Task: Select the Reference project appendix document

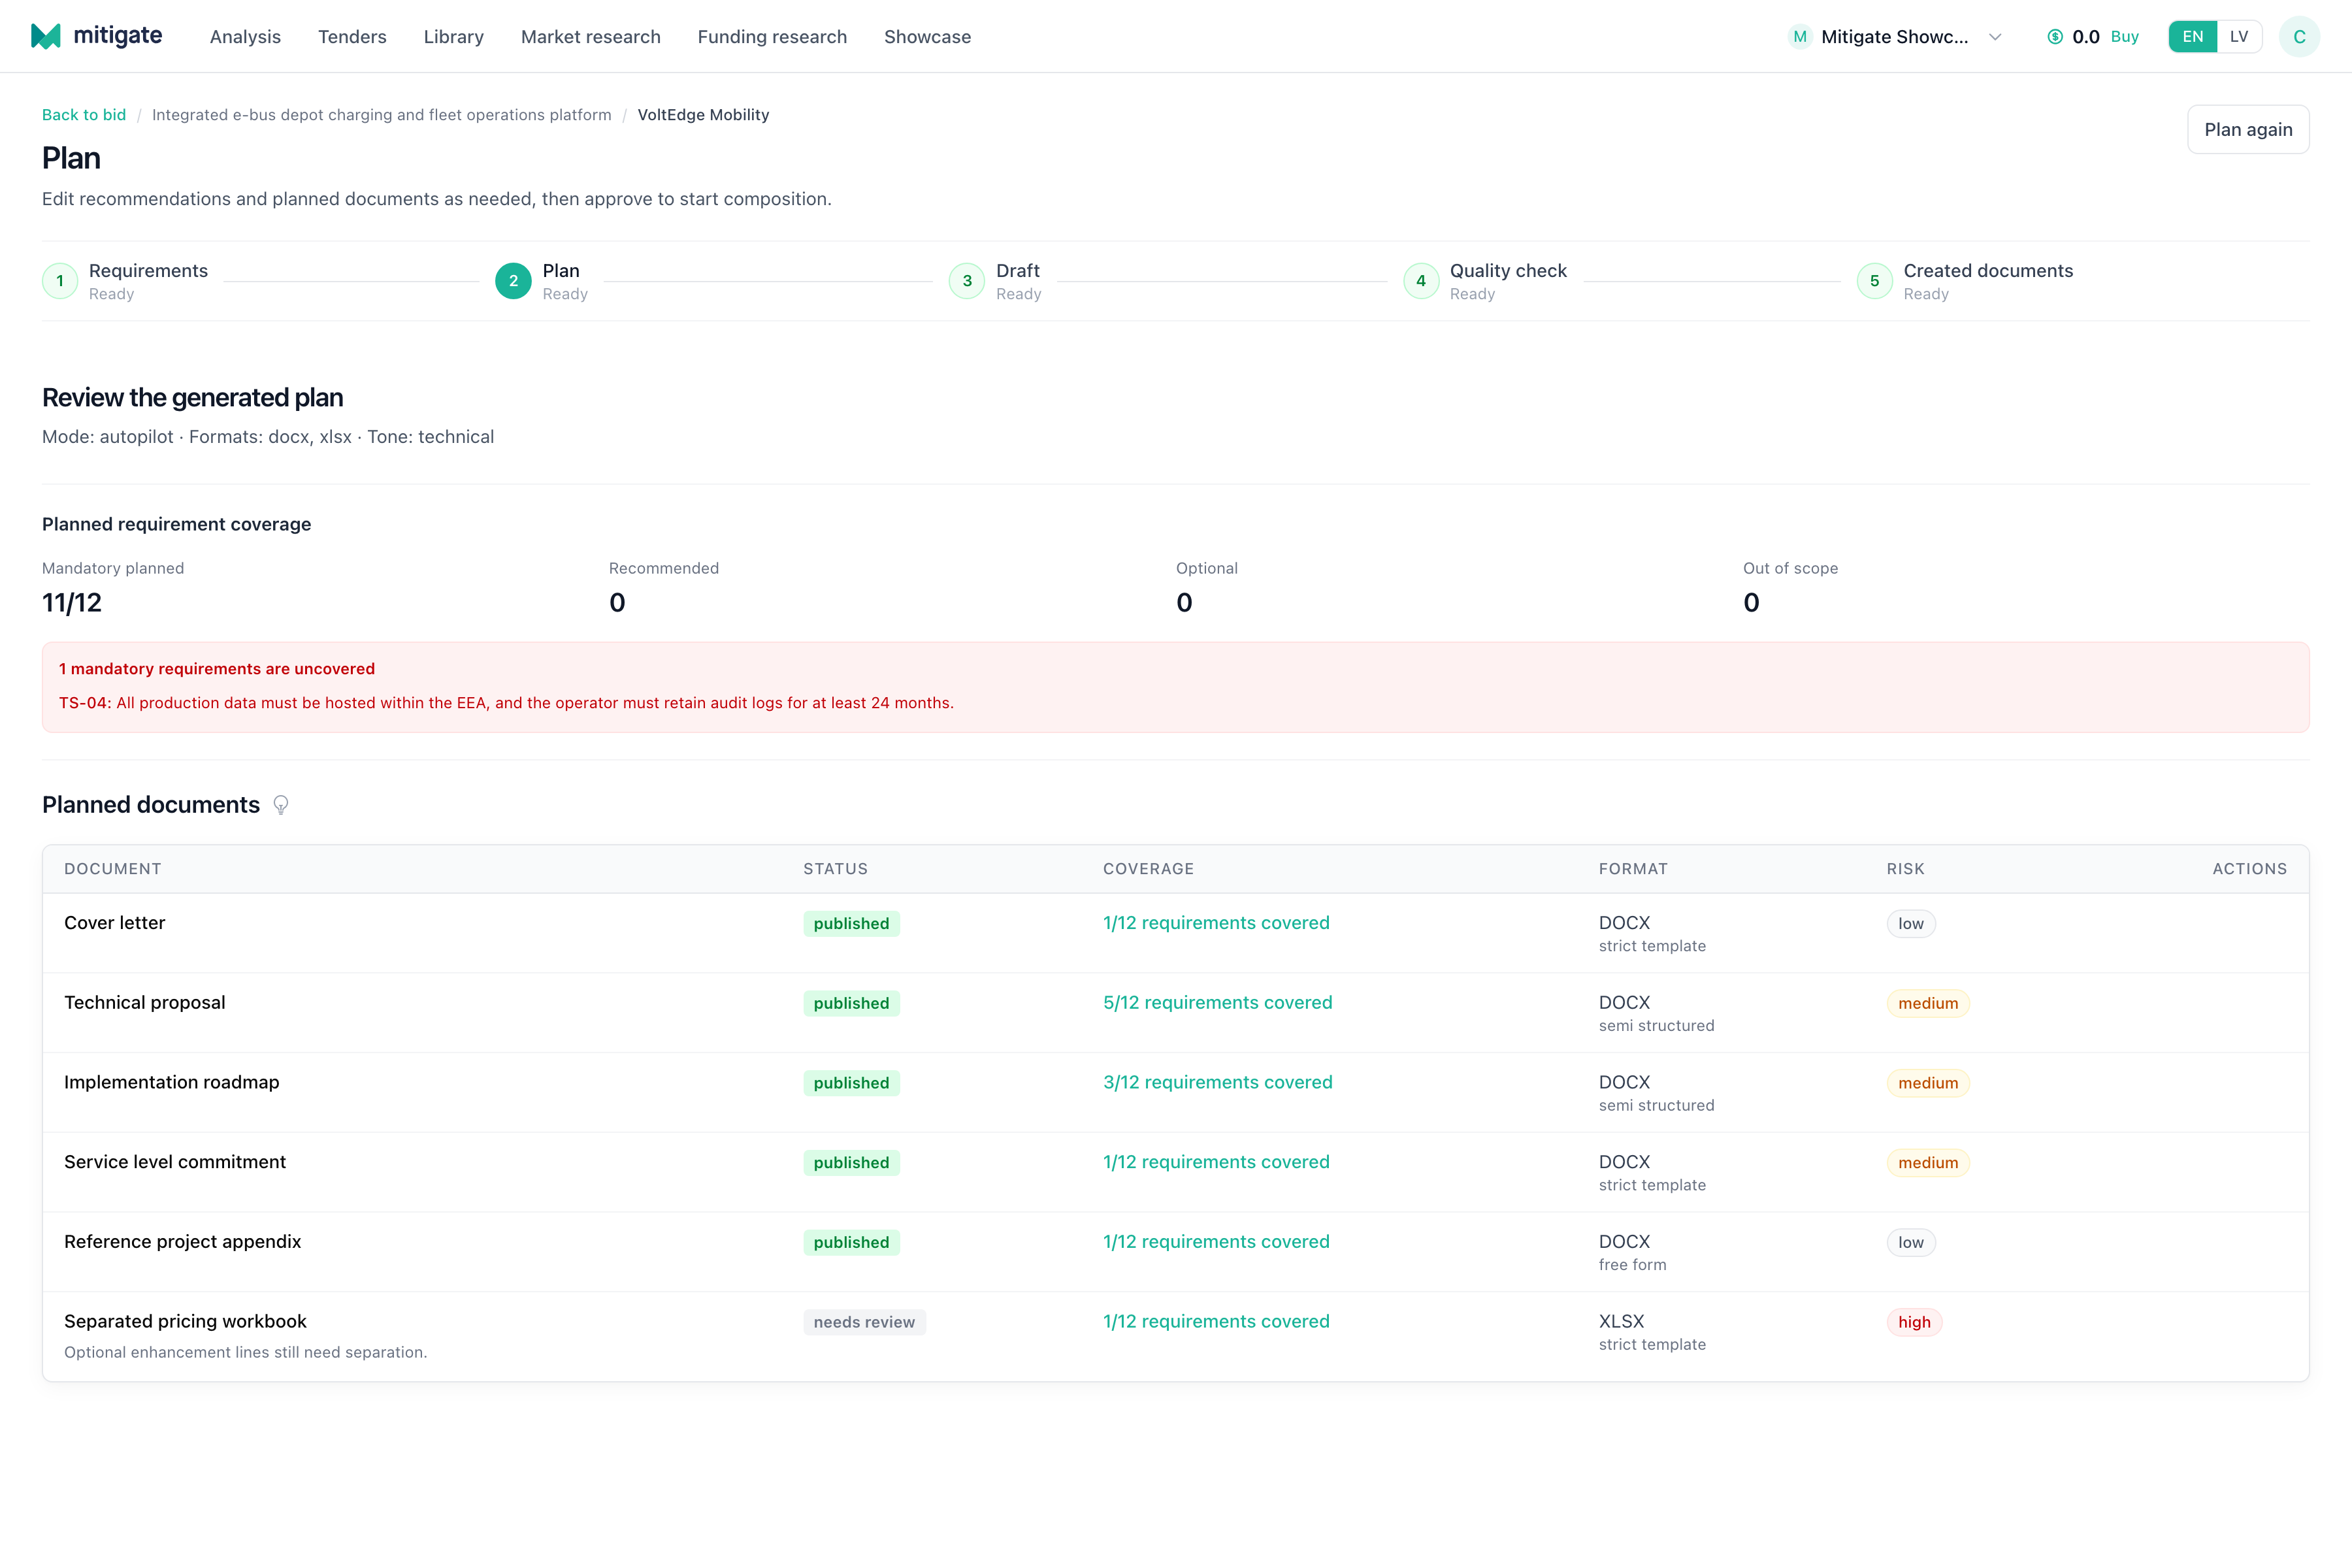Action: click(x=182, y=1242)
